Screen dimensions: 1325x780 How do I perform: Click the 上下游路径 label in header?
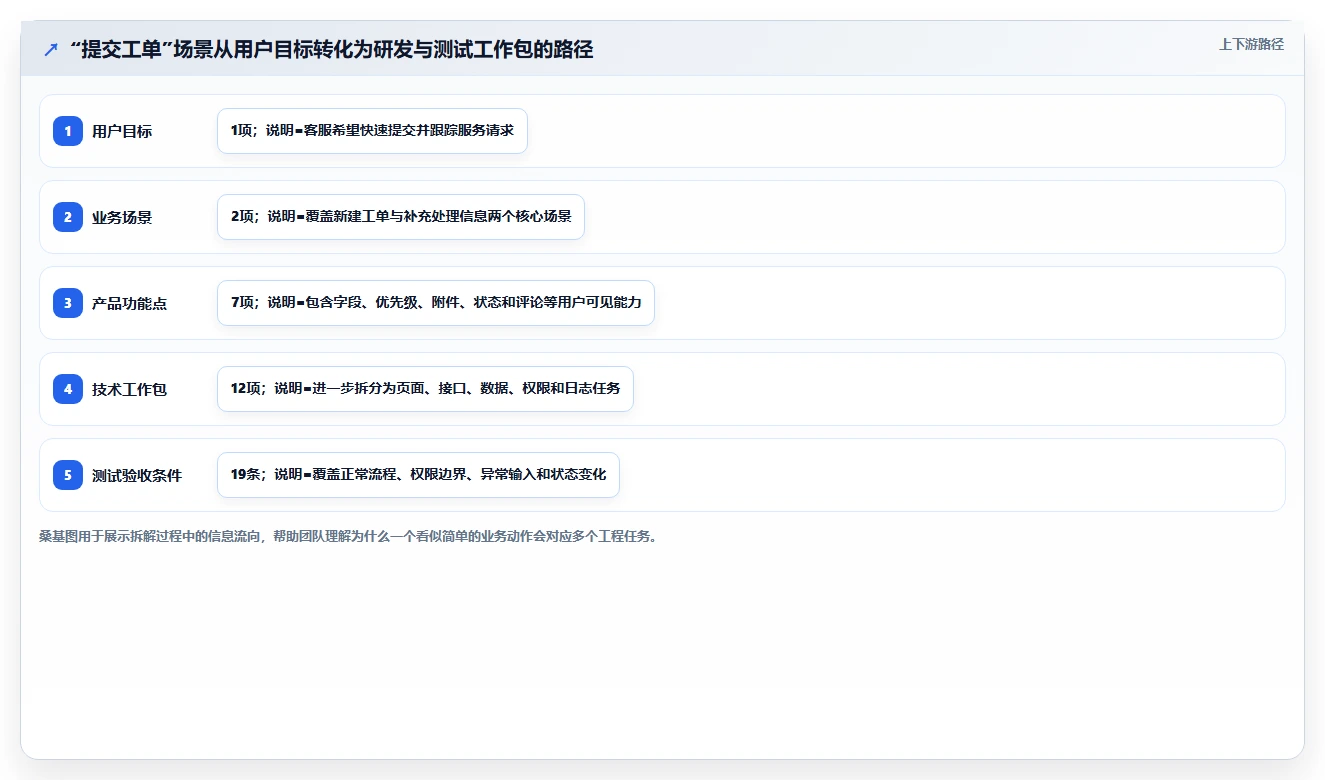1251,45
